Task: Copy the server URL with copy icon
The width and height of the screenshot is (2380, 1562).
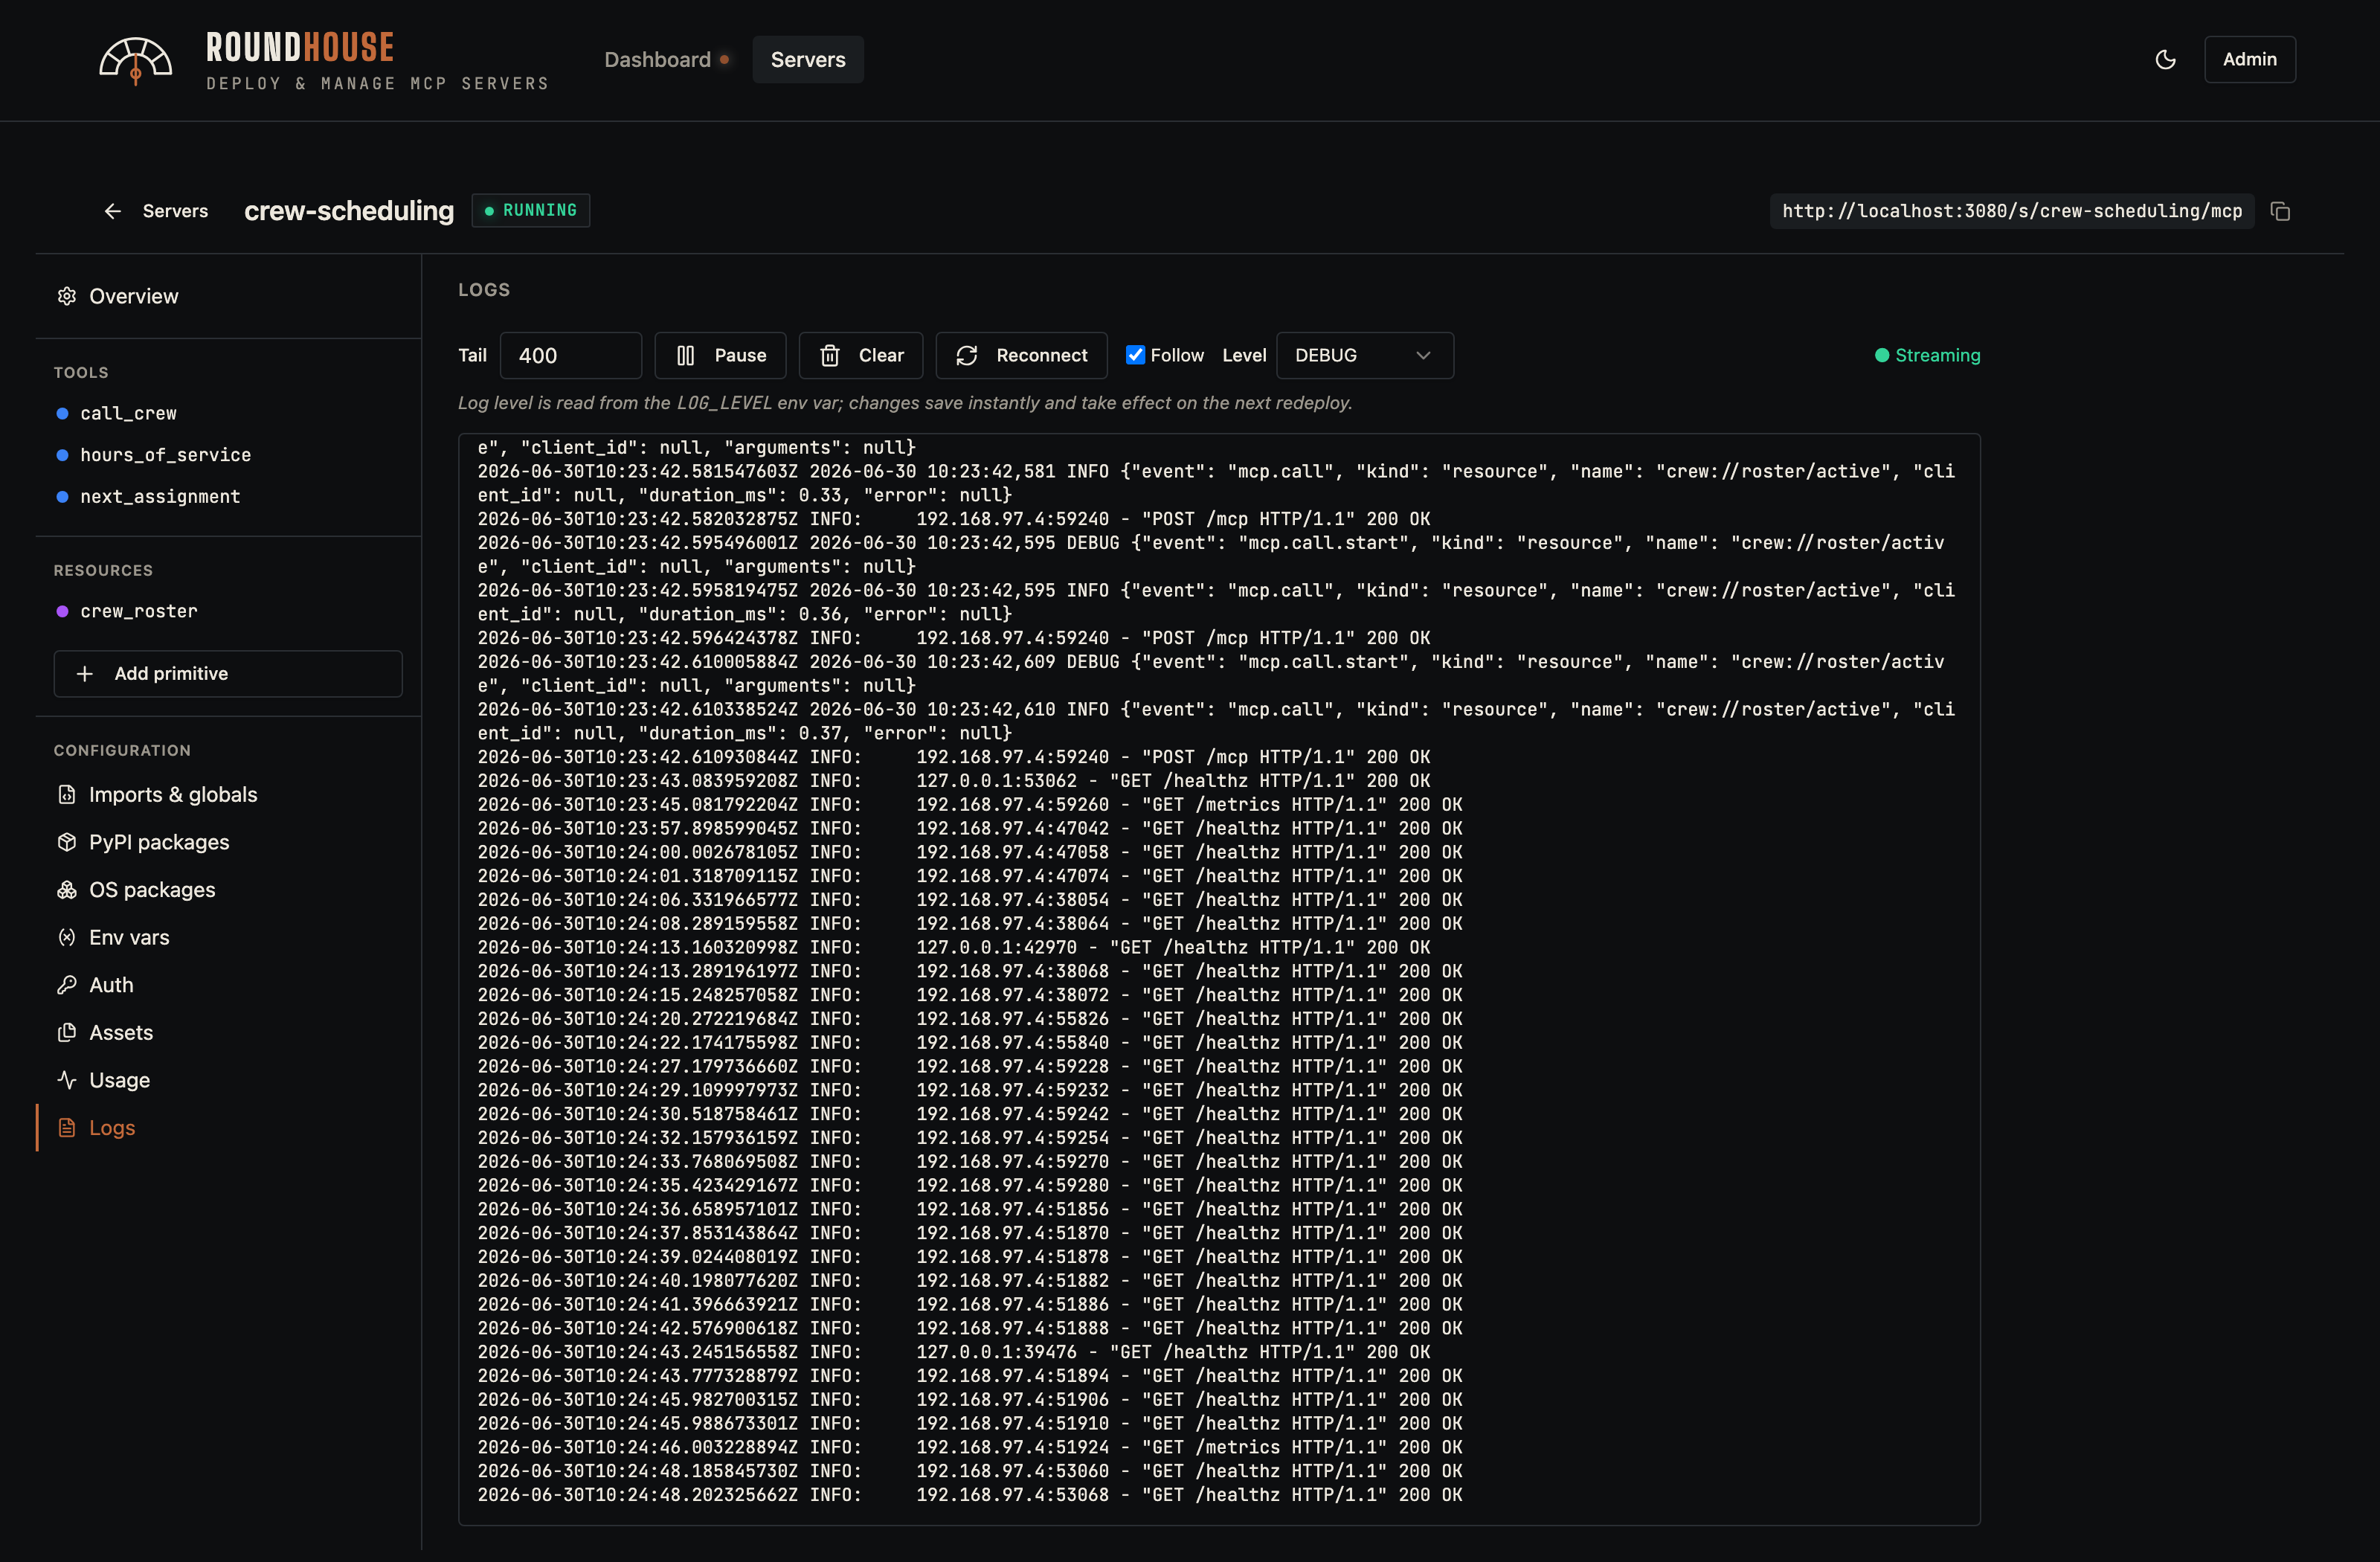Action: 2280,211
